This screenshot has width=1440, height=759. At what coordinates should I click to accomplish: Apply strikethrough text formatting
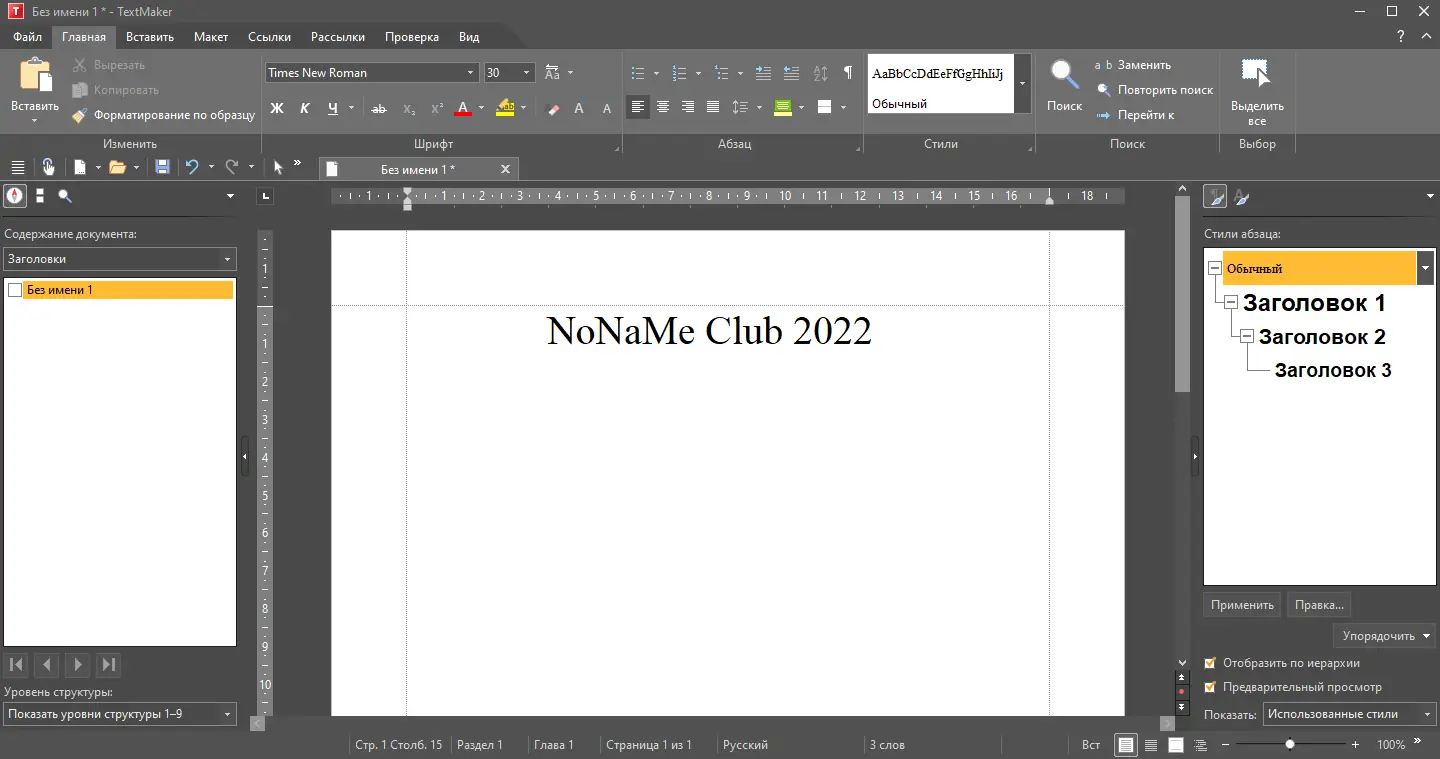coord(379,108)
